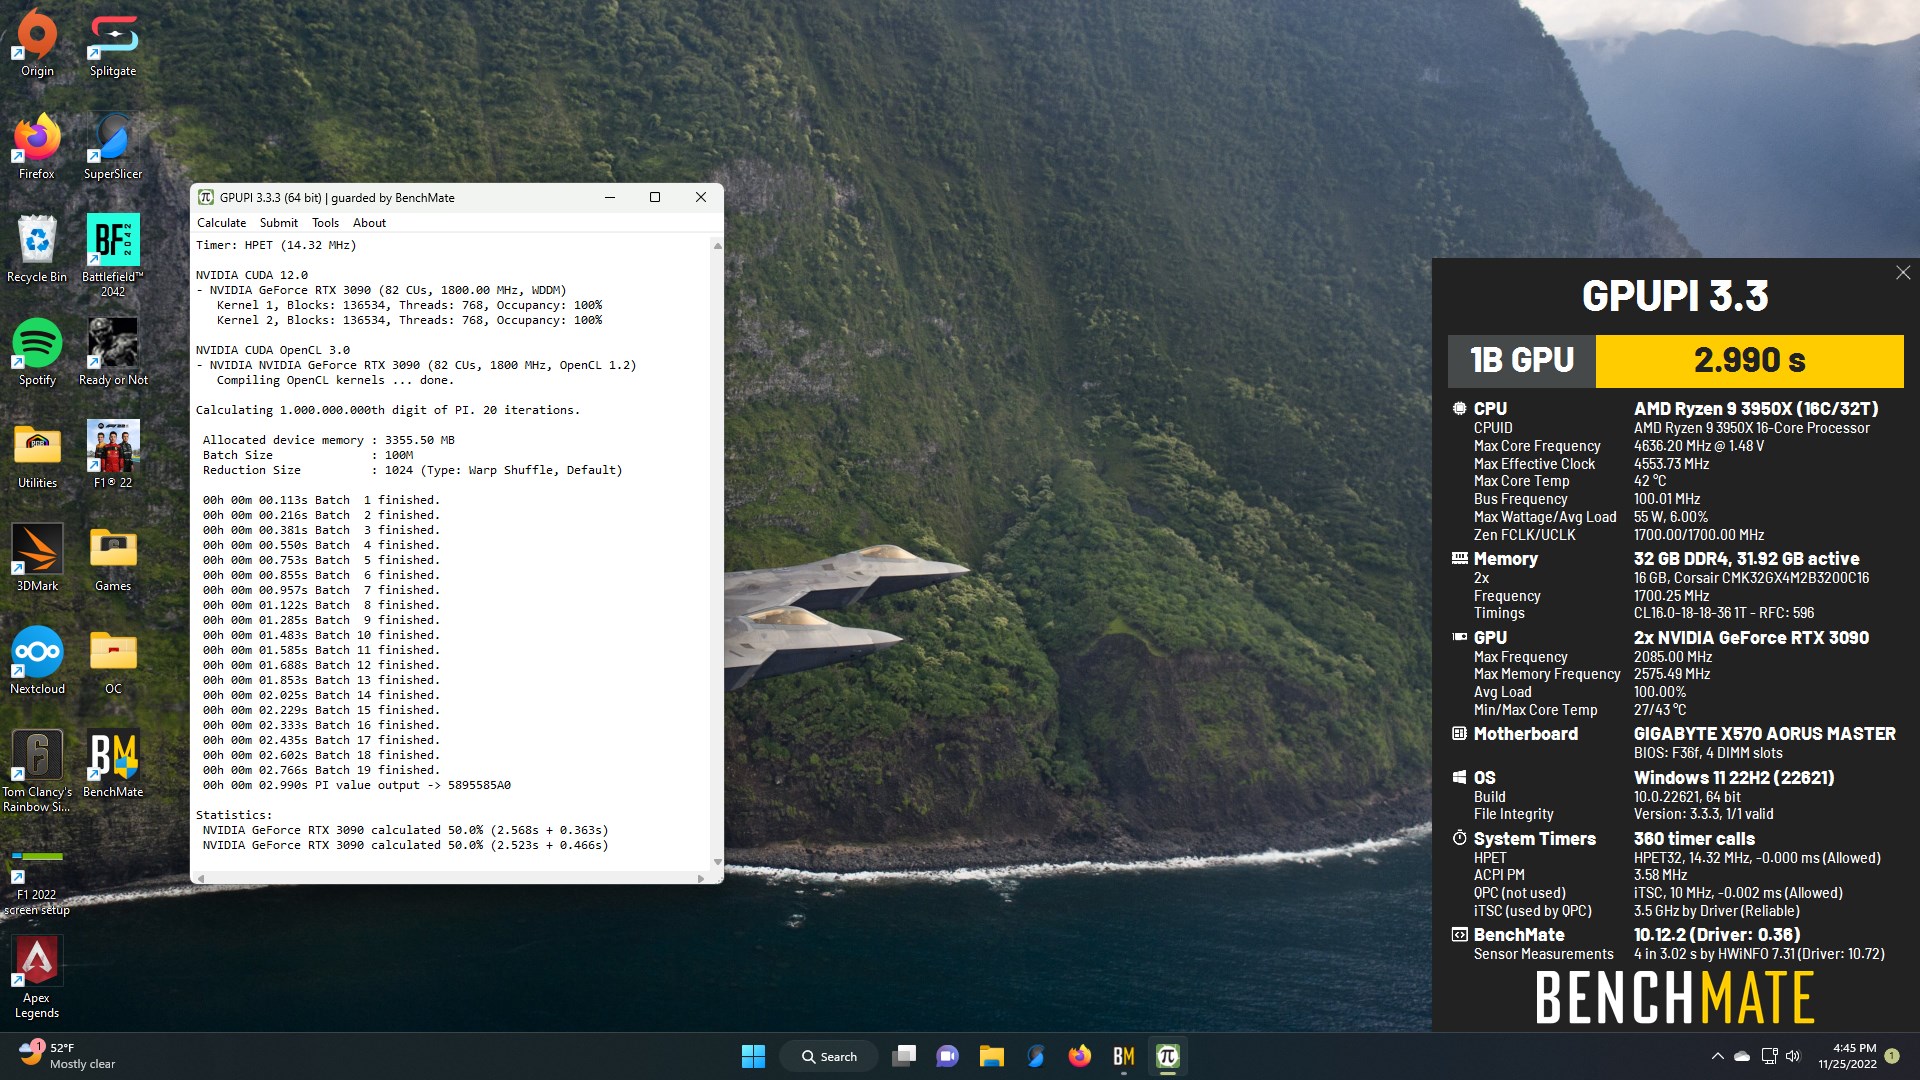Screen dimensions: 1920x1080
Task: Switch to the GPUPI taskbar icon
Action: 1167,1056
